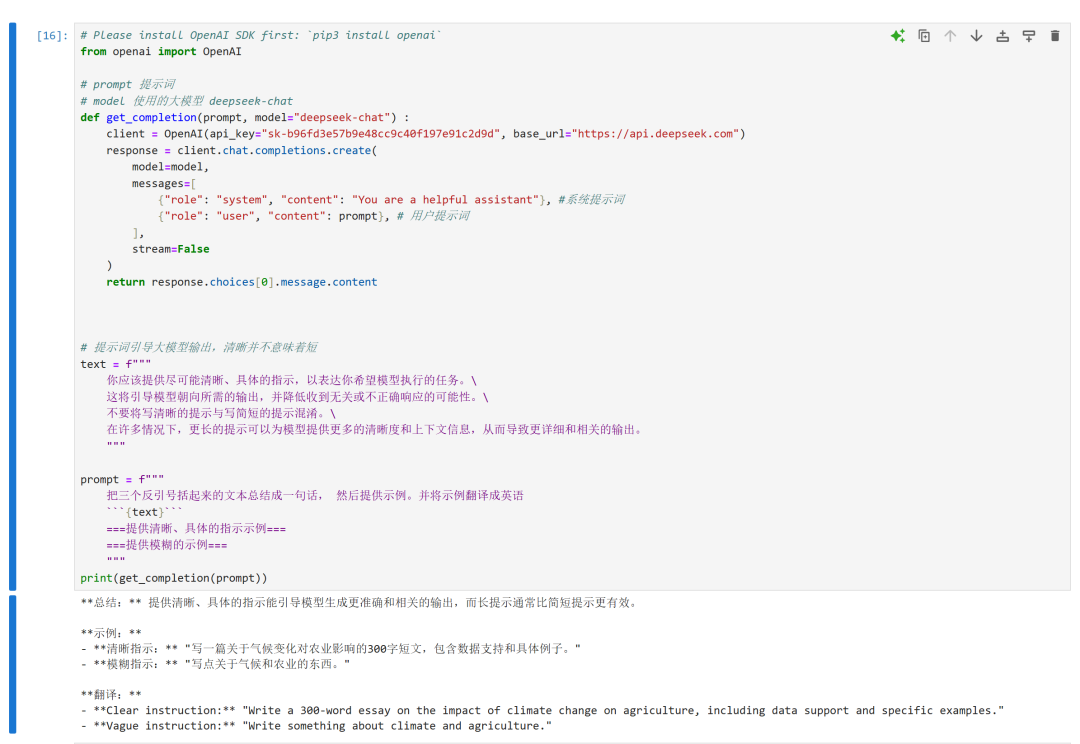The image size is (1080, 744).
Task: Click the '**总结：**' output line
Action: 361,603
